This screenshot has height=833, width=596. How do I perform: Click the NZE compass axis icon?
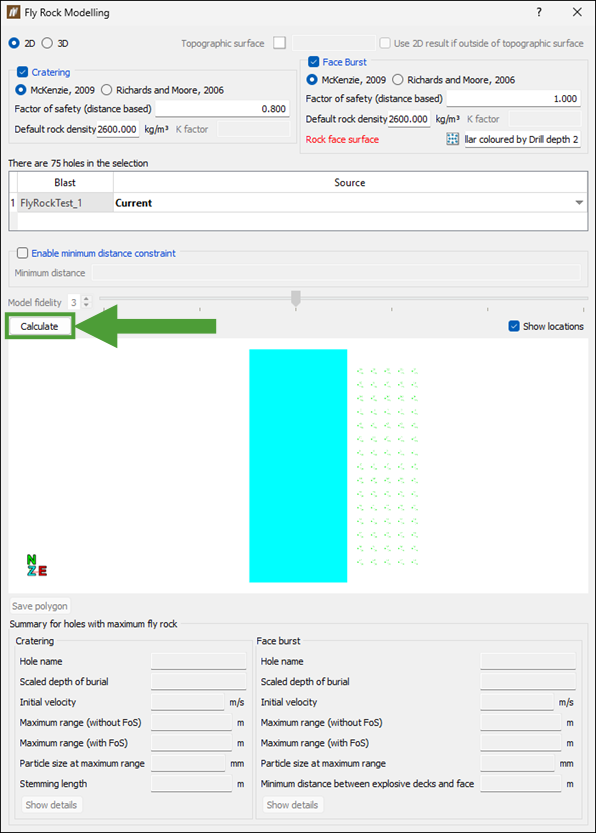(36, 566)
